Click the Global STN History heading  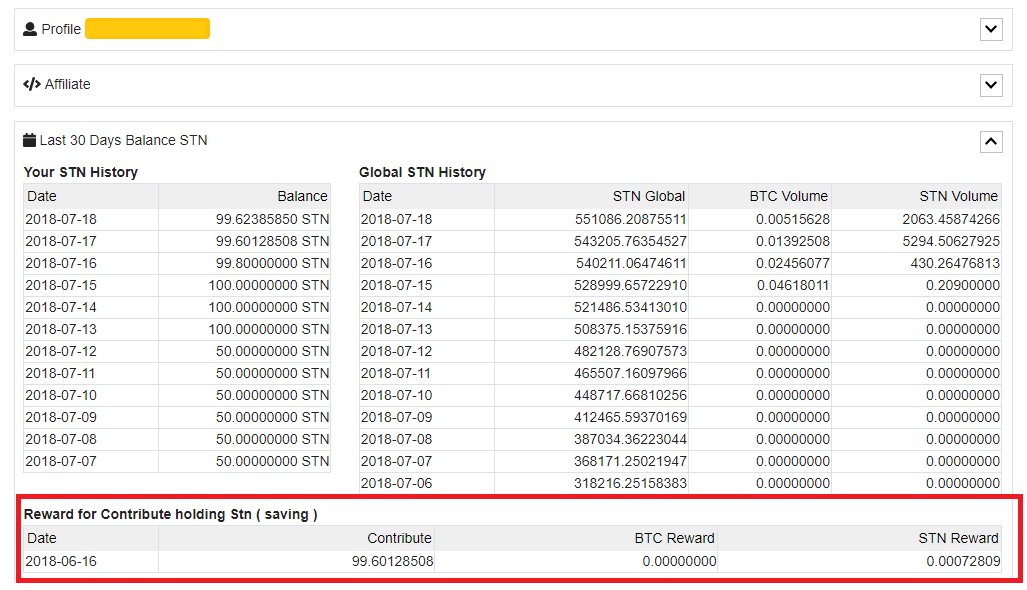point(424,172)
